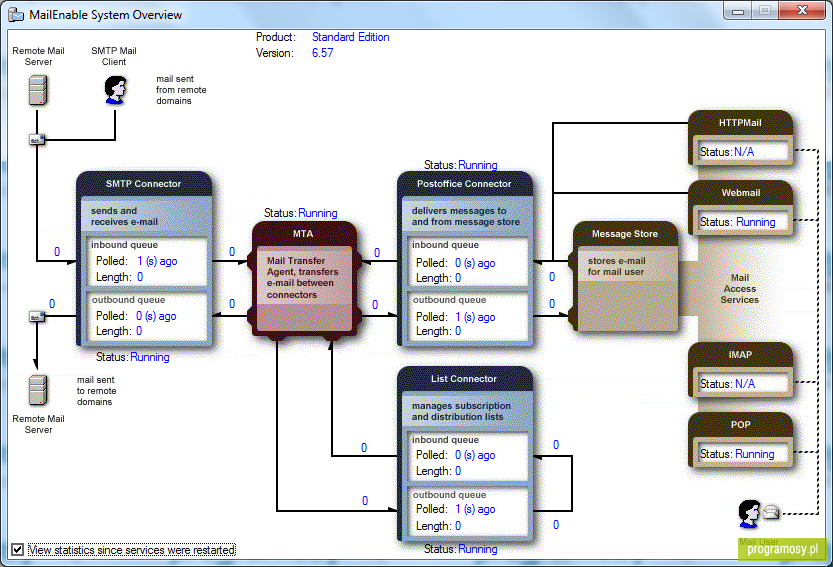Click the inbound mail envelope icon near top server
The height and width of the screenshot is (567, 833).
[x=37, y=140]
